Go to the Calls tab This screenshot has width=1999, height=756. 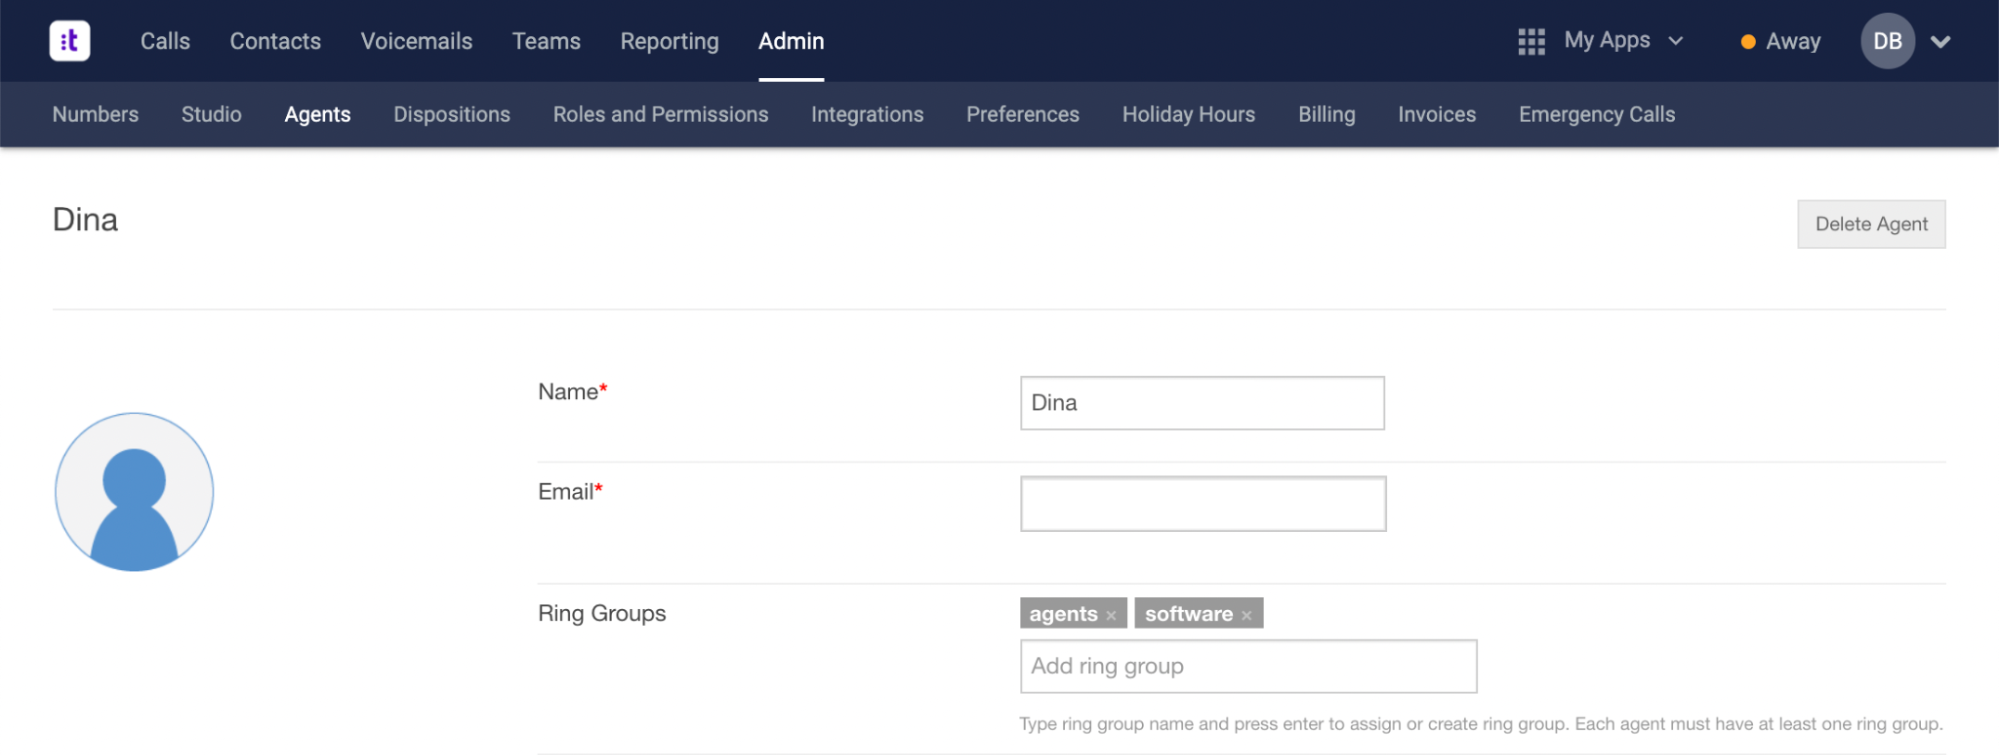(x=165, y=41)
